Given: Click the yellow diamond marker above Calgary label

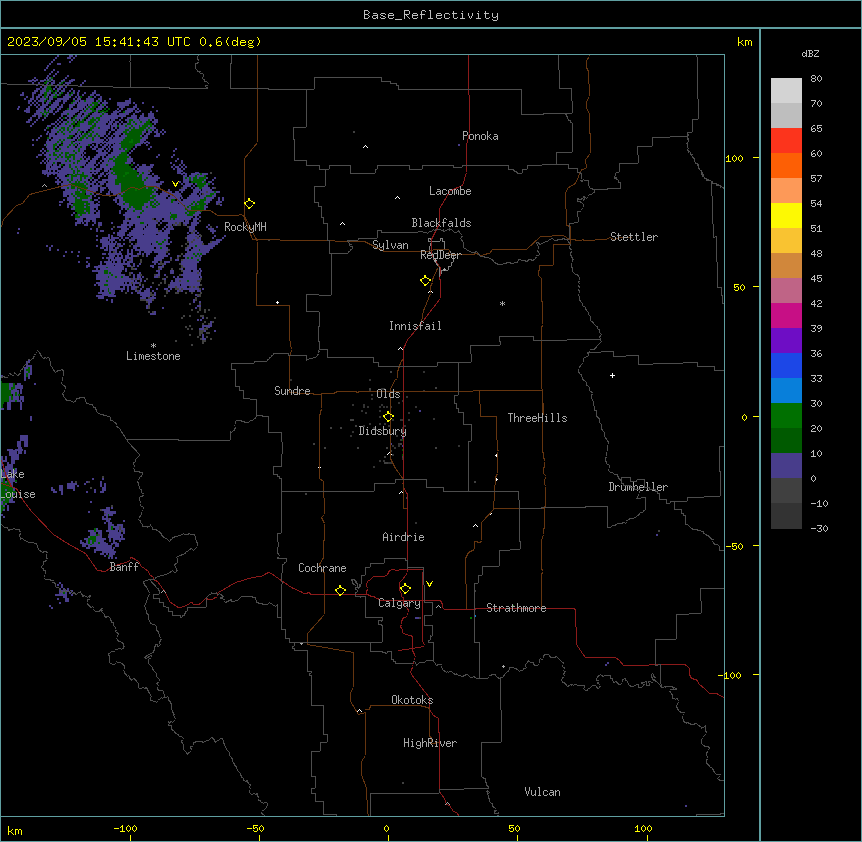Looking at the screenshot, I should pos(405,589).
